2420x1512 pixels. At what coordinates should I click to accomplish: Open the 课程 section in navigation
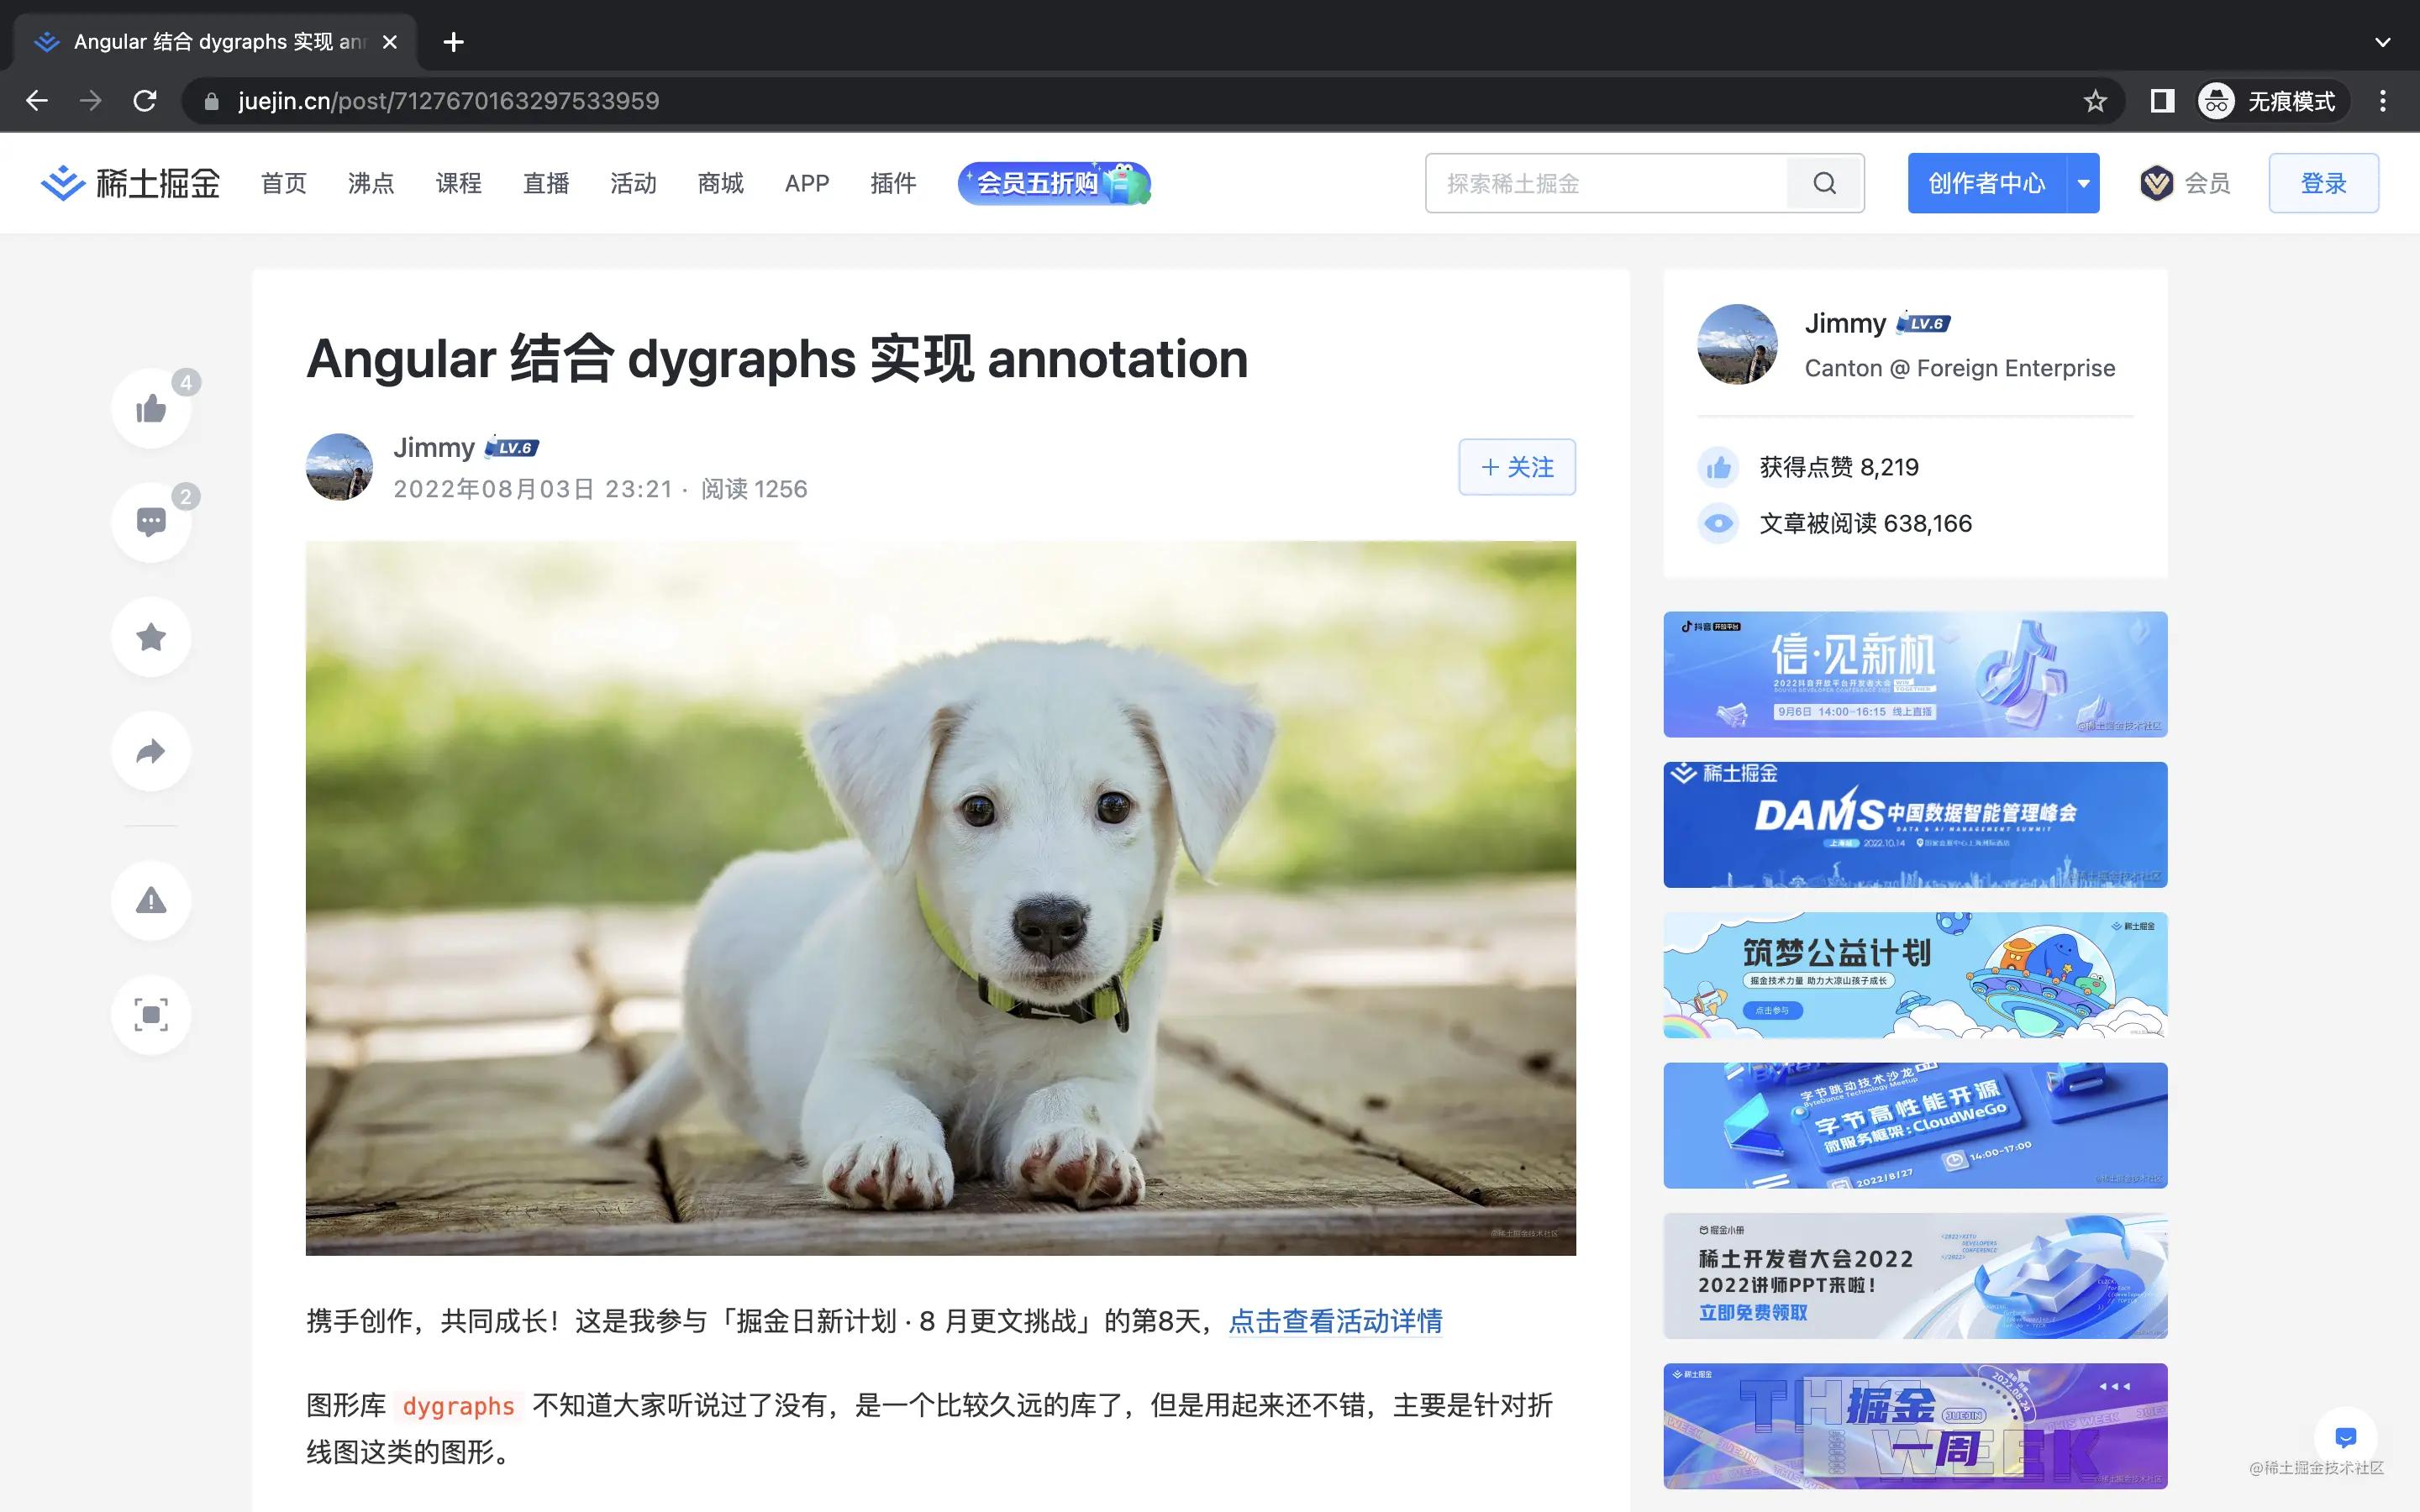(459, 183)
